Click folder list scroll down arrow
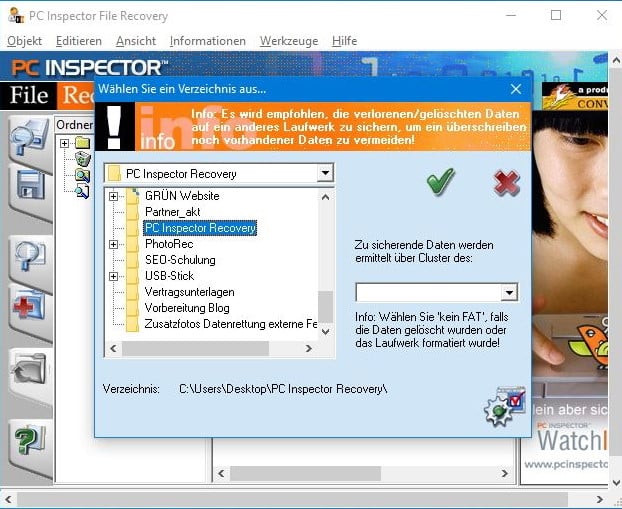622x509 pixels. 326,332
